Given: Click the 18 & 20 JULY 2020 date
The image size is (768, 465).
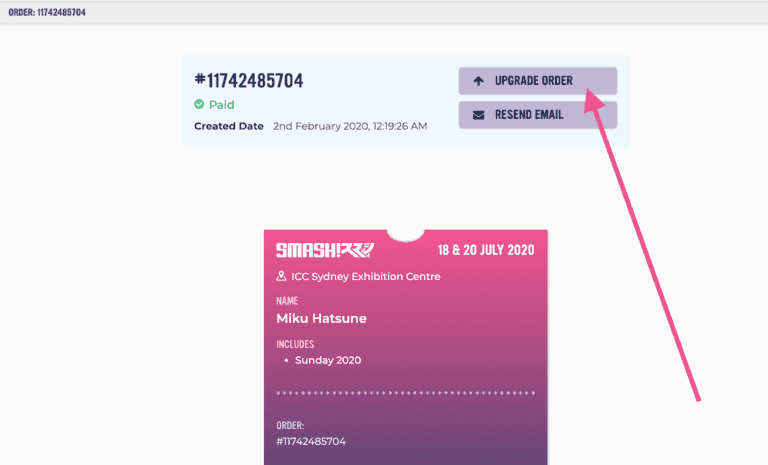Looking at the screenshot, I should [485, 250].
